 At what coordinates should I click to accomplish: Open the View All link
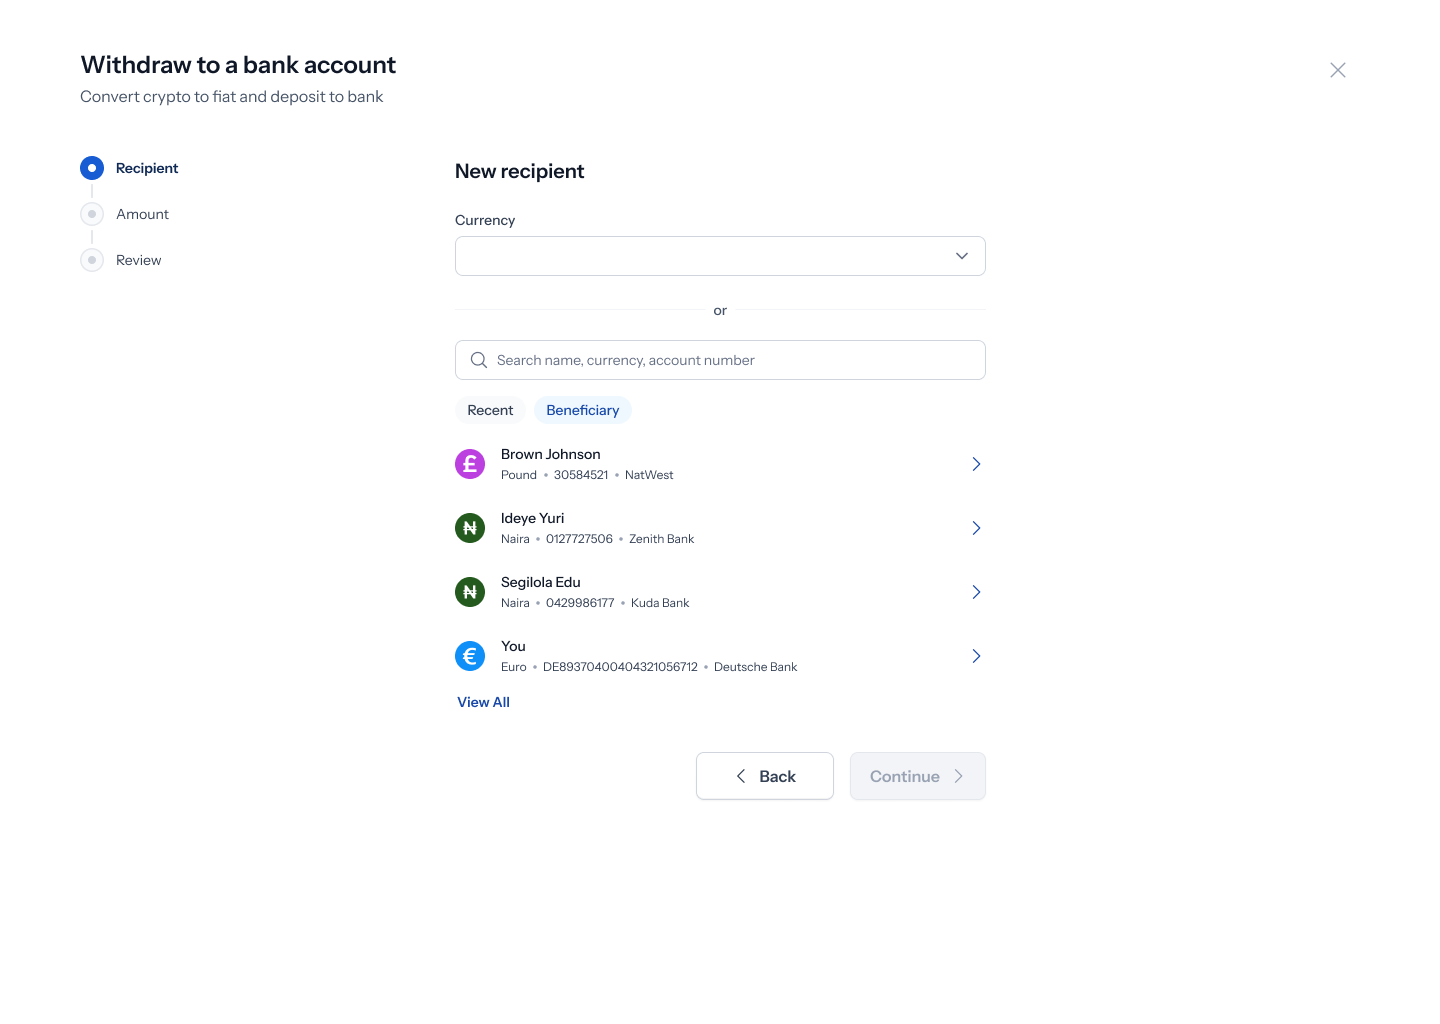[x=484, y=702]
